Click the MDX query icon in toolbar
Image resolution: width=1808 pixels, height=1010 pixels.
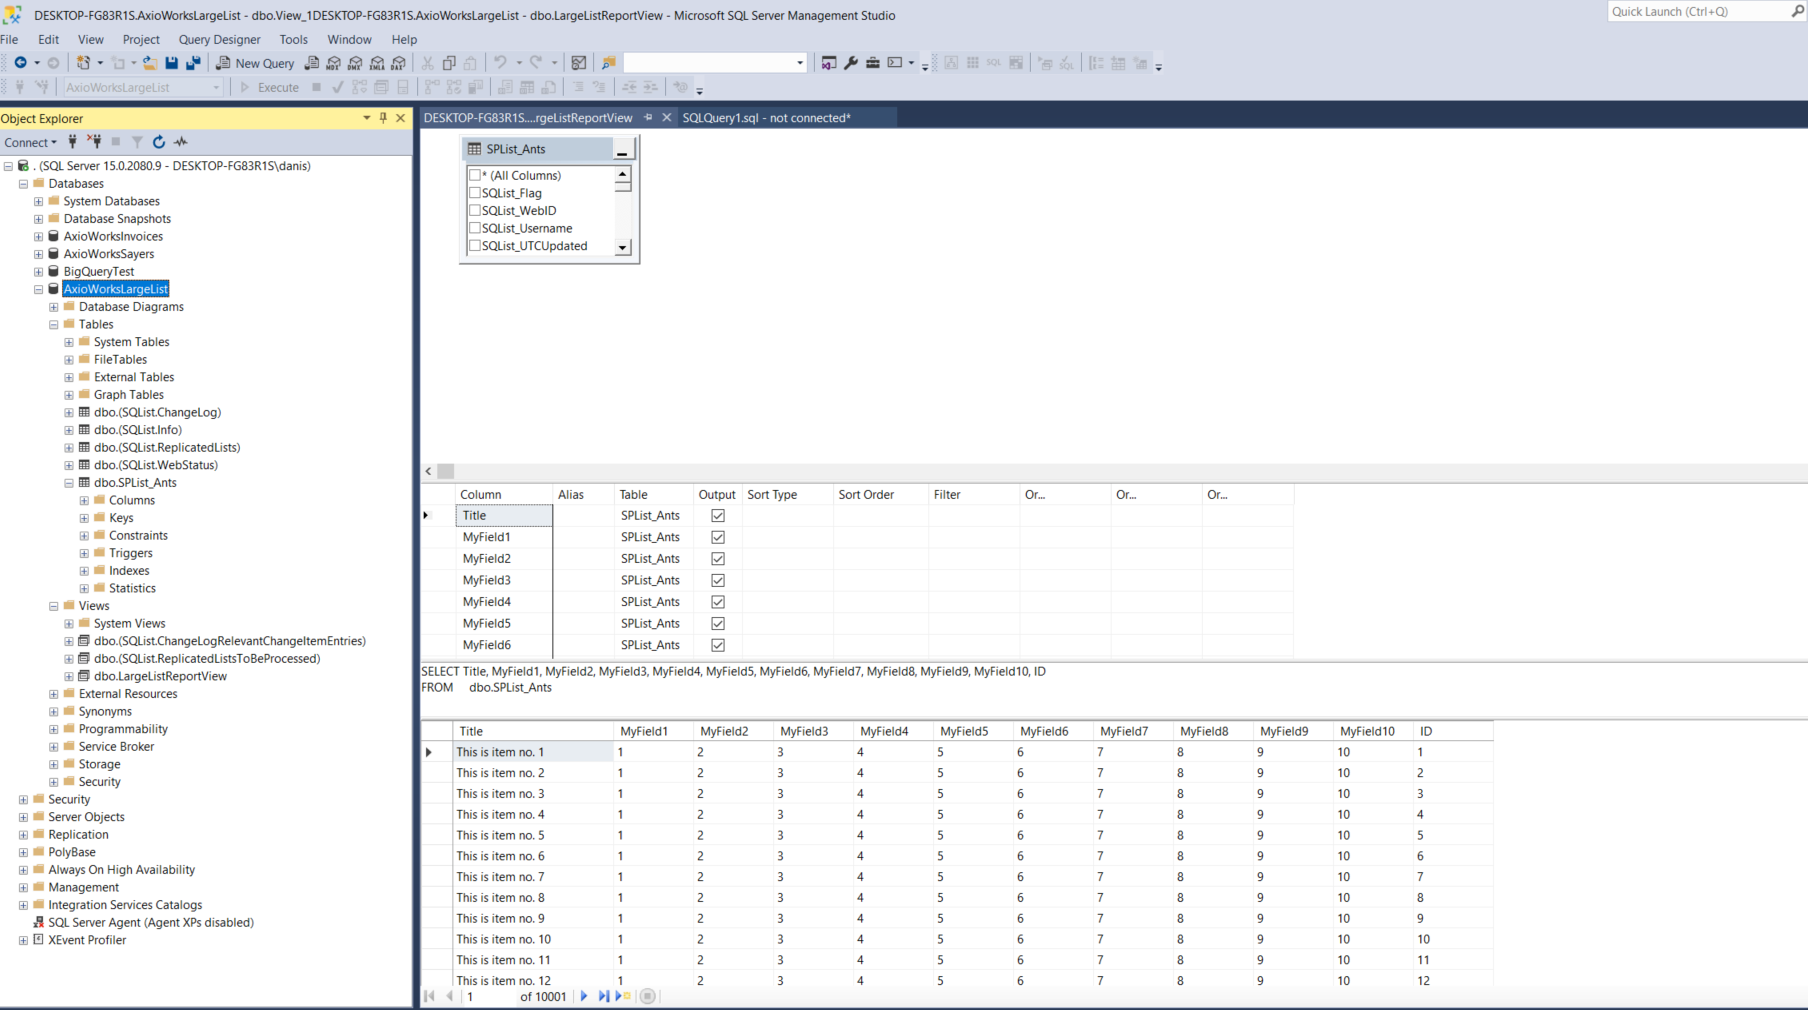tap(334, 63)
